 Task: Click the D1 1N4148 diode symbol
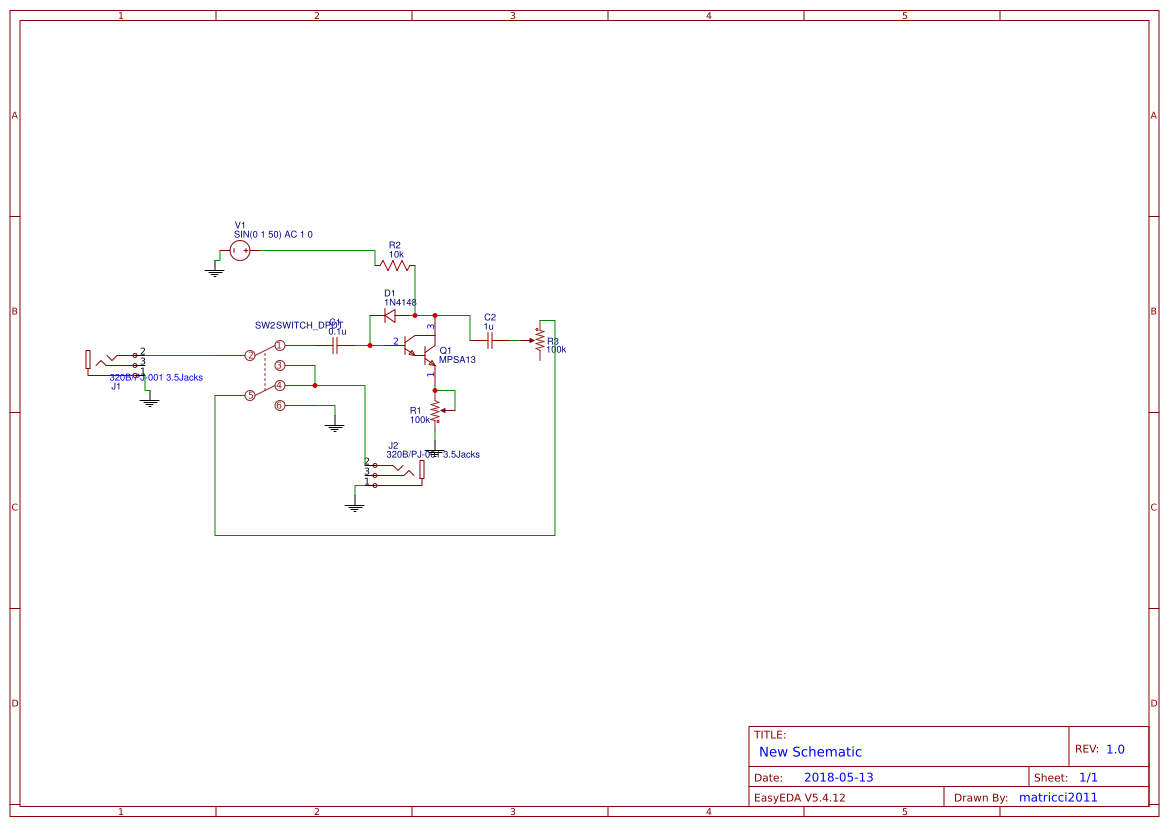[391, 313]
